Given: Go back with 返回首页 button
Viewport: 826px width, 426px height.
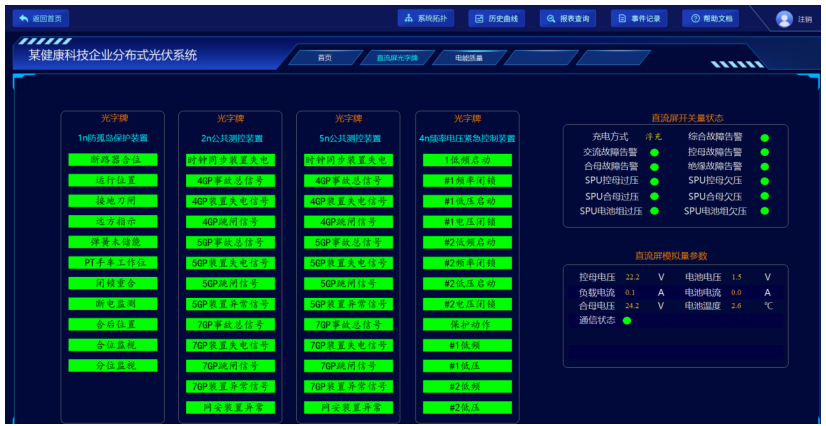Looking at the screenshot, I should pos(41,18).
